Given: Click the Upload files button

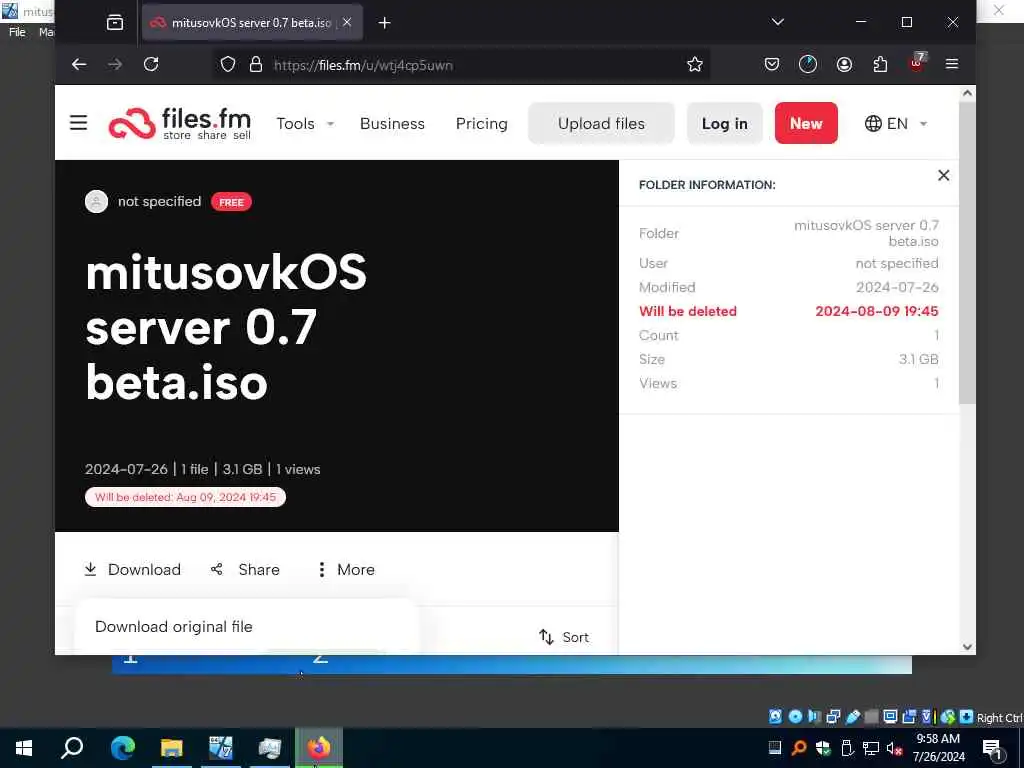Looking at the screenshot, I should coord(601,123).
